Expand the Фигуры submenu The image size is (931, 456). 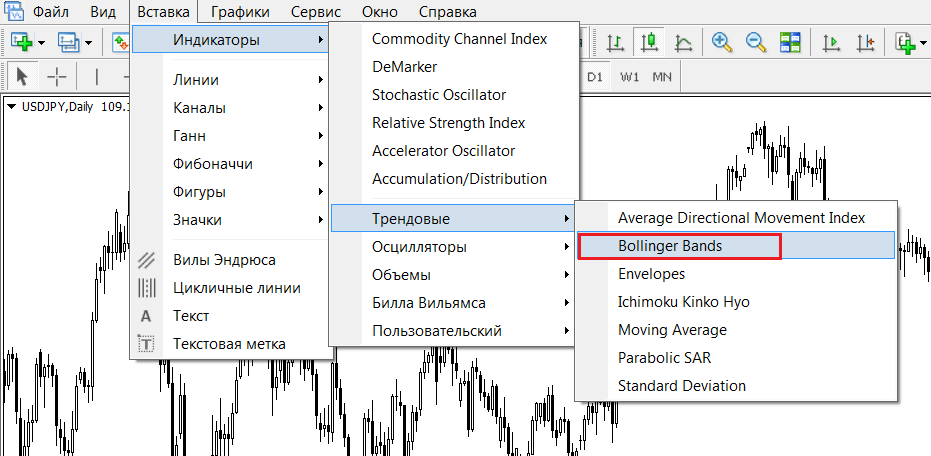(230, 192)
